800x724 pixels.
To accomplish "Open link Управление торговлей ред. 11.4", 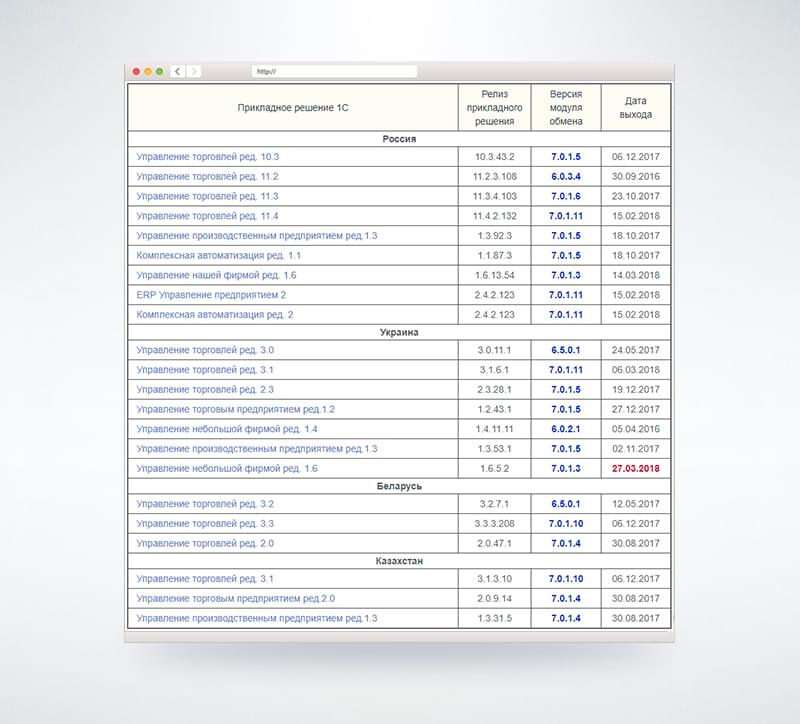I will 207,216.
